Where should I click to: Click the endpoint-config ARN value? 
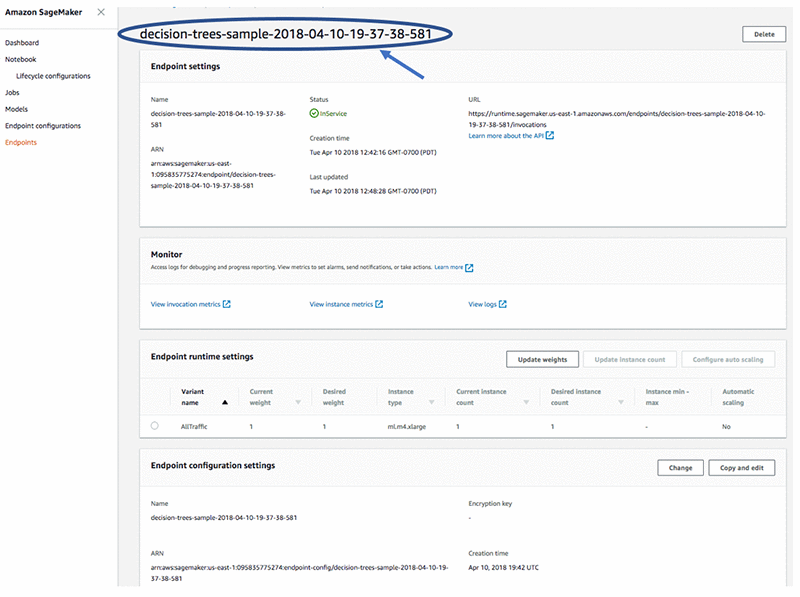point(299,573)
